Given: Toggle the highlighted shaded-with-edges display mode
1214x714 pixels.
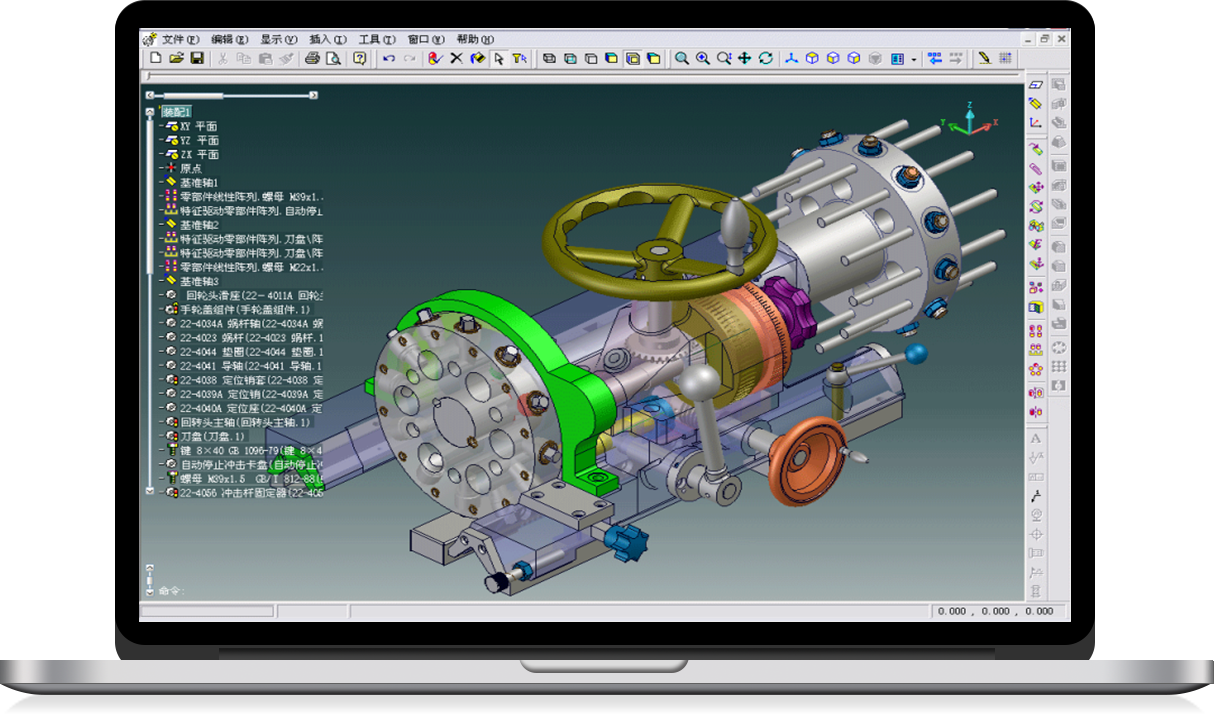Looking at the screenshot, I should tap(632, 59).
